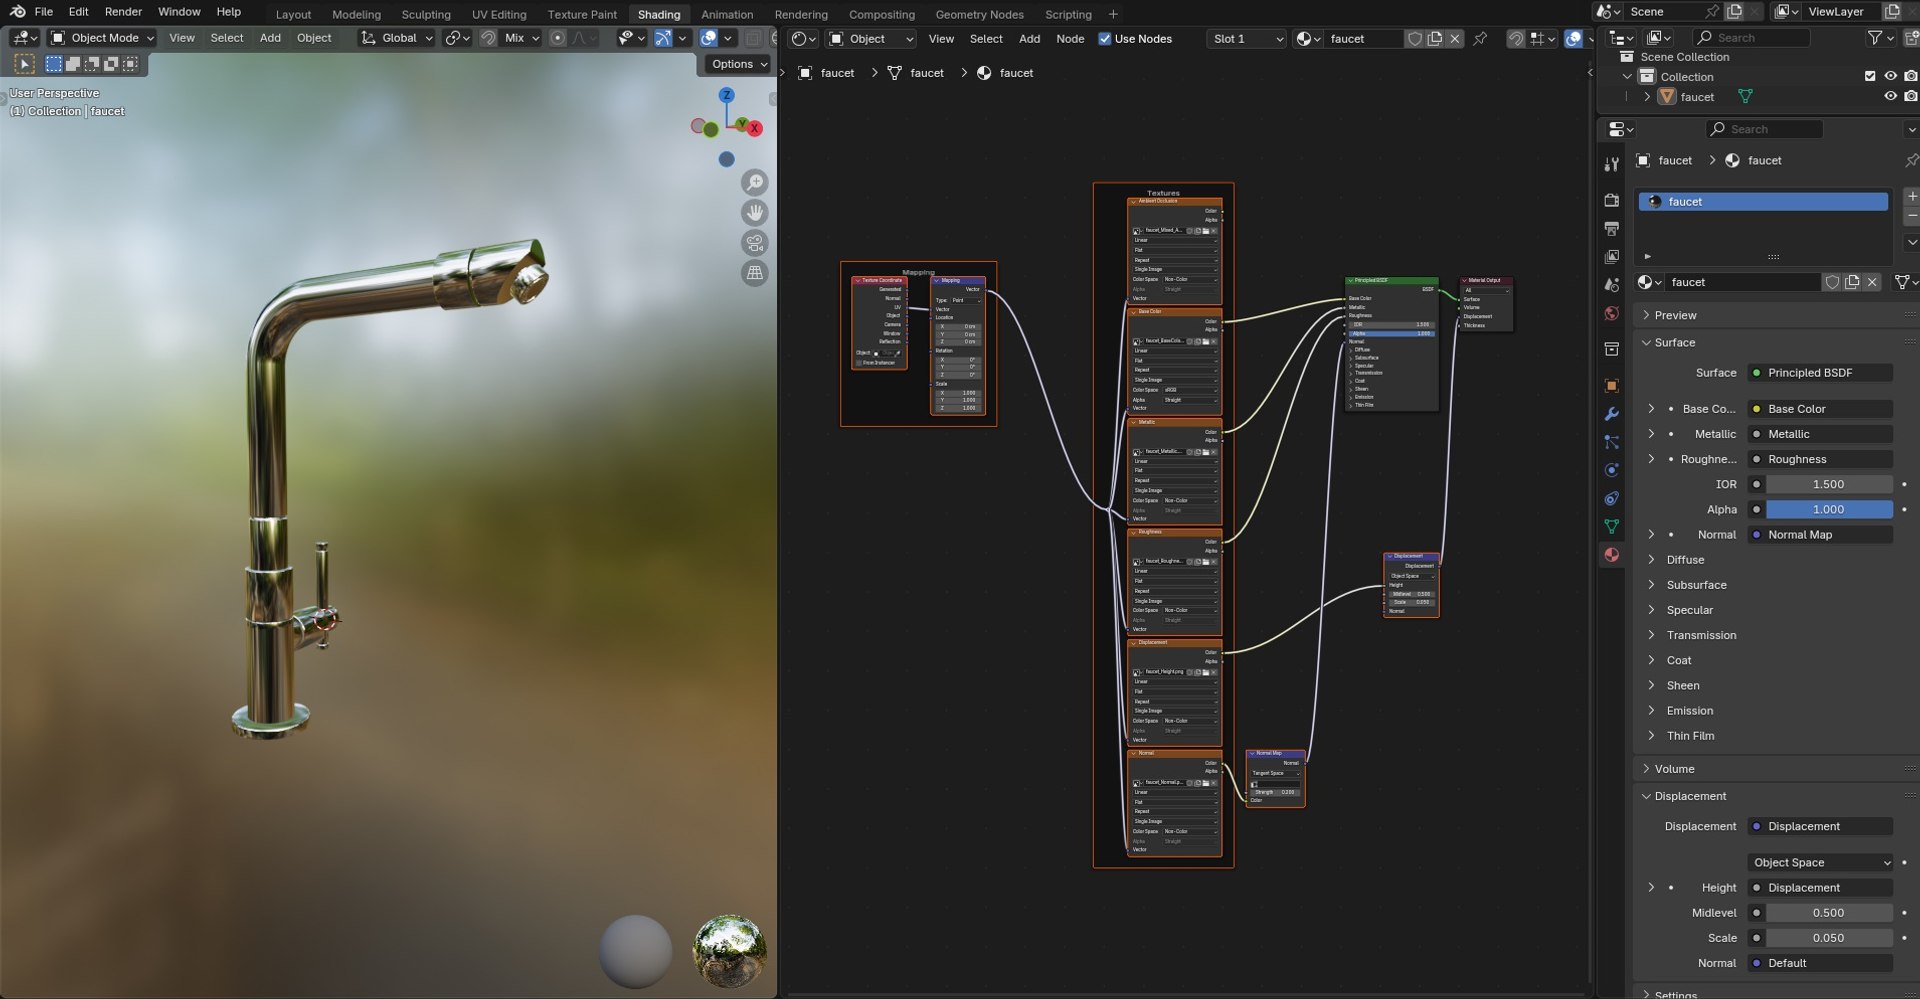The height and width of the screenshot is (999, 1920).
Task: Open the View Layer properties tab
Action: 1611,257
